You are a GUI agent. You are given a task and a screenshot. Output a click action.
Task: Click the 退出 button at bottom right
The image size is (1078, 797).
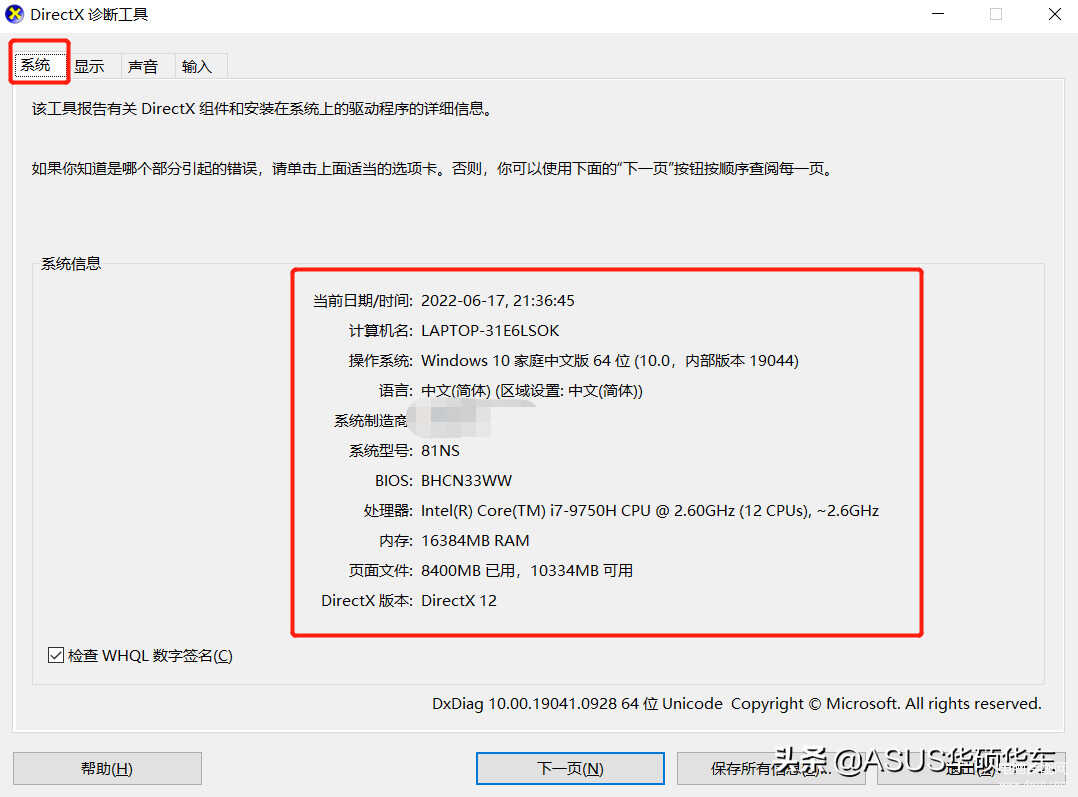pyautogui.click(x=971, y=768)
